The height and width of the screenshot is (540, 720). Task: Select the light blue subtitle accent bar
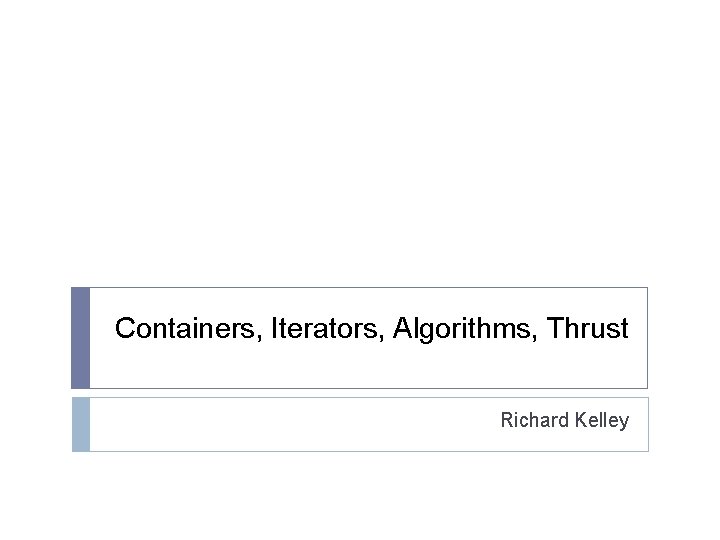click(81, 424)
